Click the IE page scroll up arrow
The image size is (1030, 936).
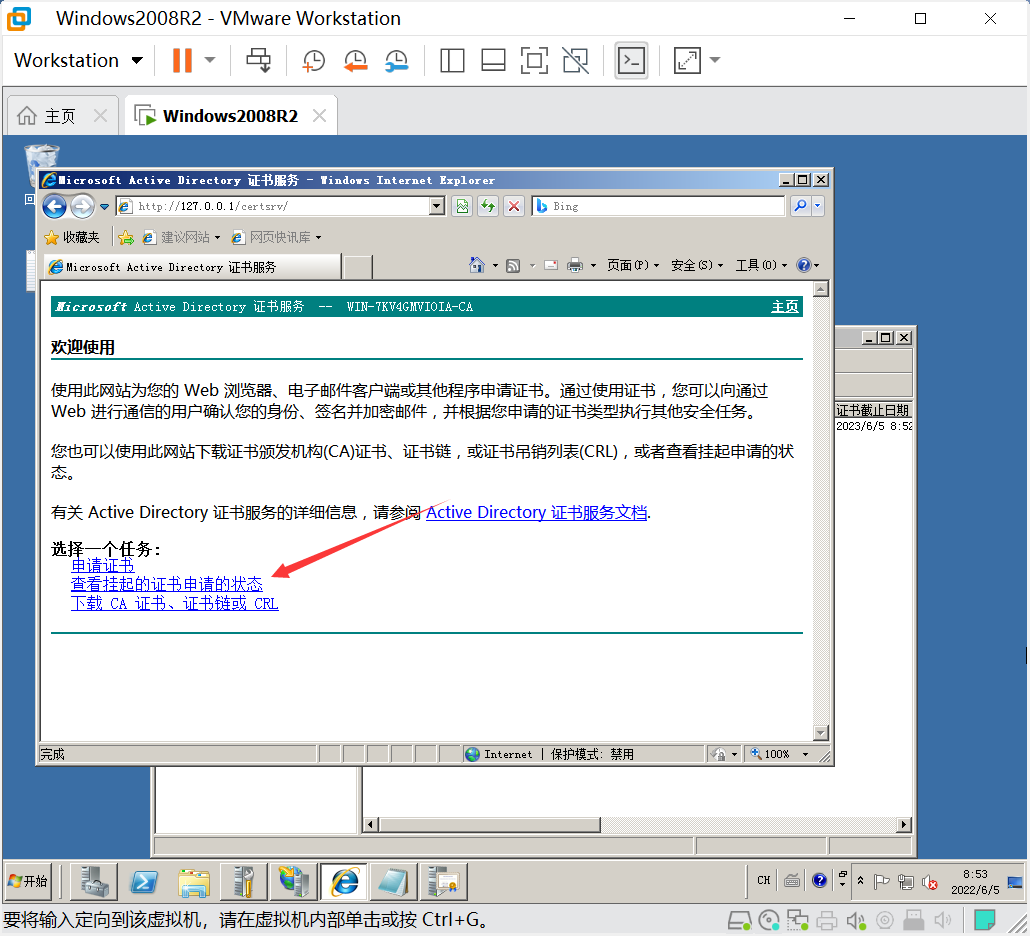[x=821, y=289]
